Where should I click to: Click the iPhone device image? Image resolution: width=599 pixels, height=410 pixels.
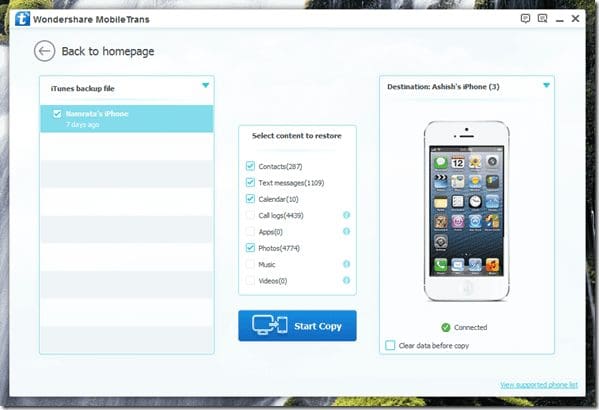[x=466, y=211]
